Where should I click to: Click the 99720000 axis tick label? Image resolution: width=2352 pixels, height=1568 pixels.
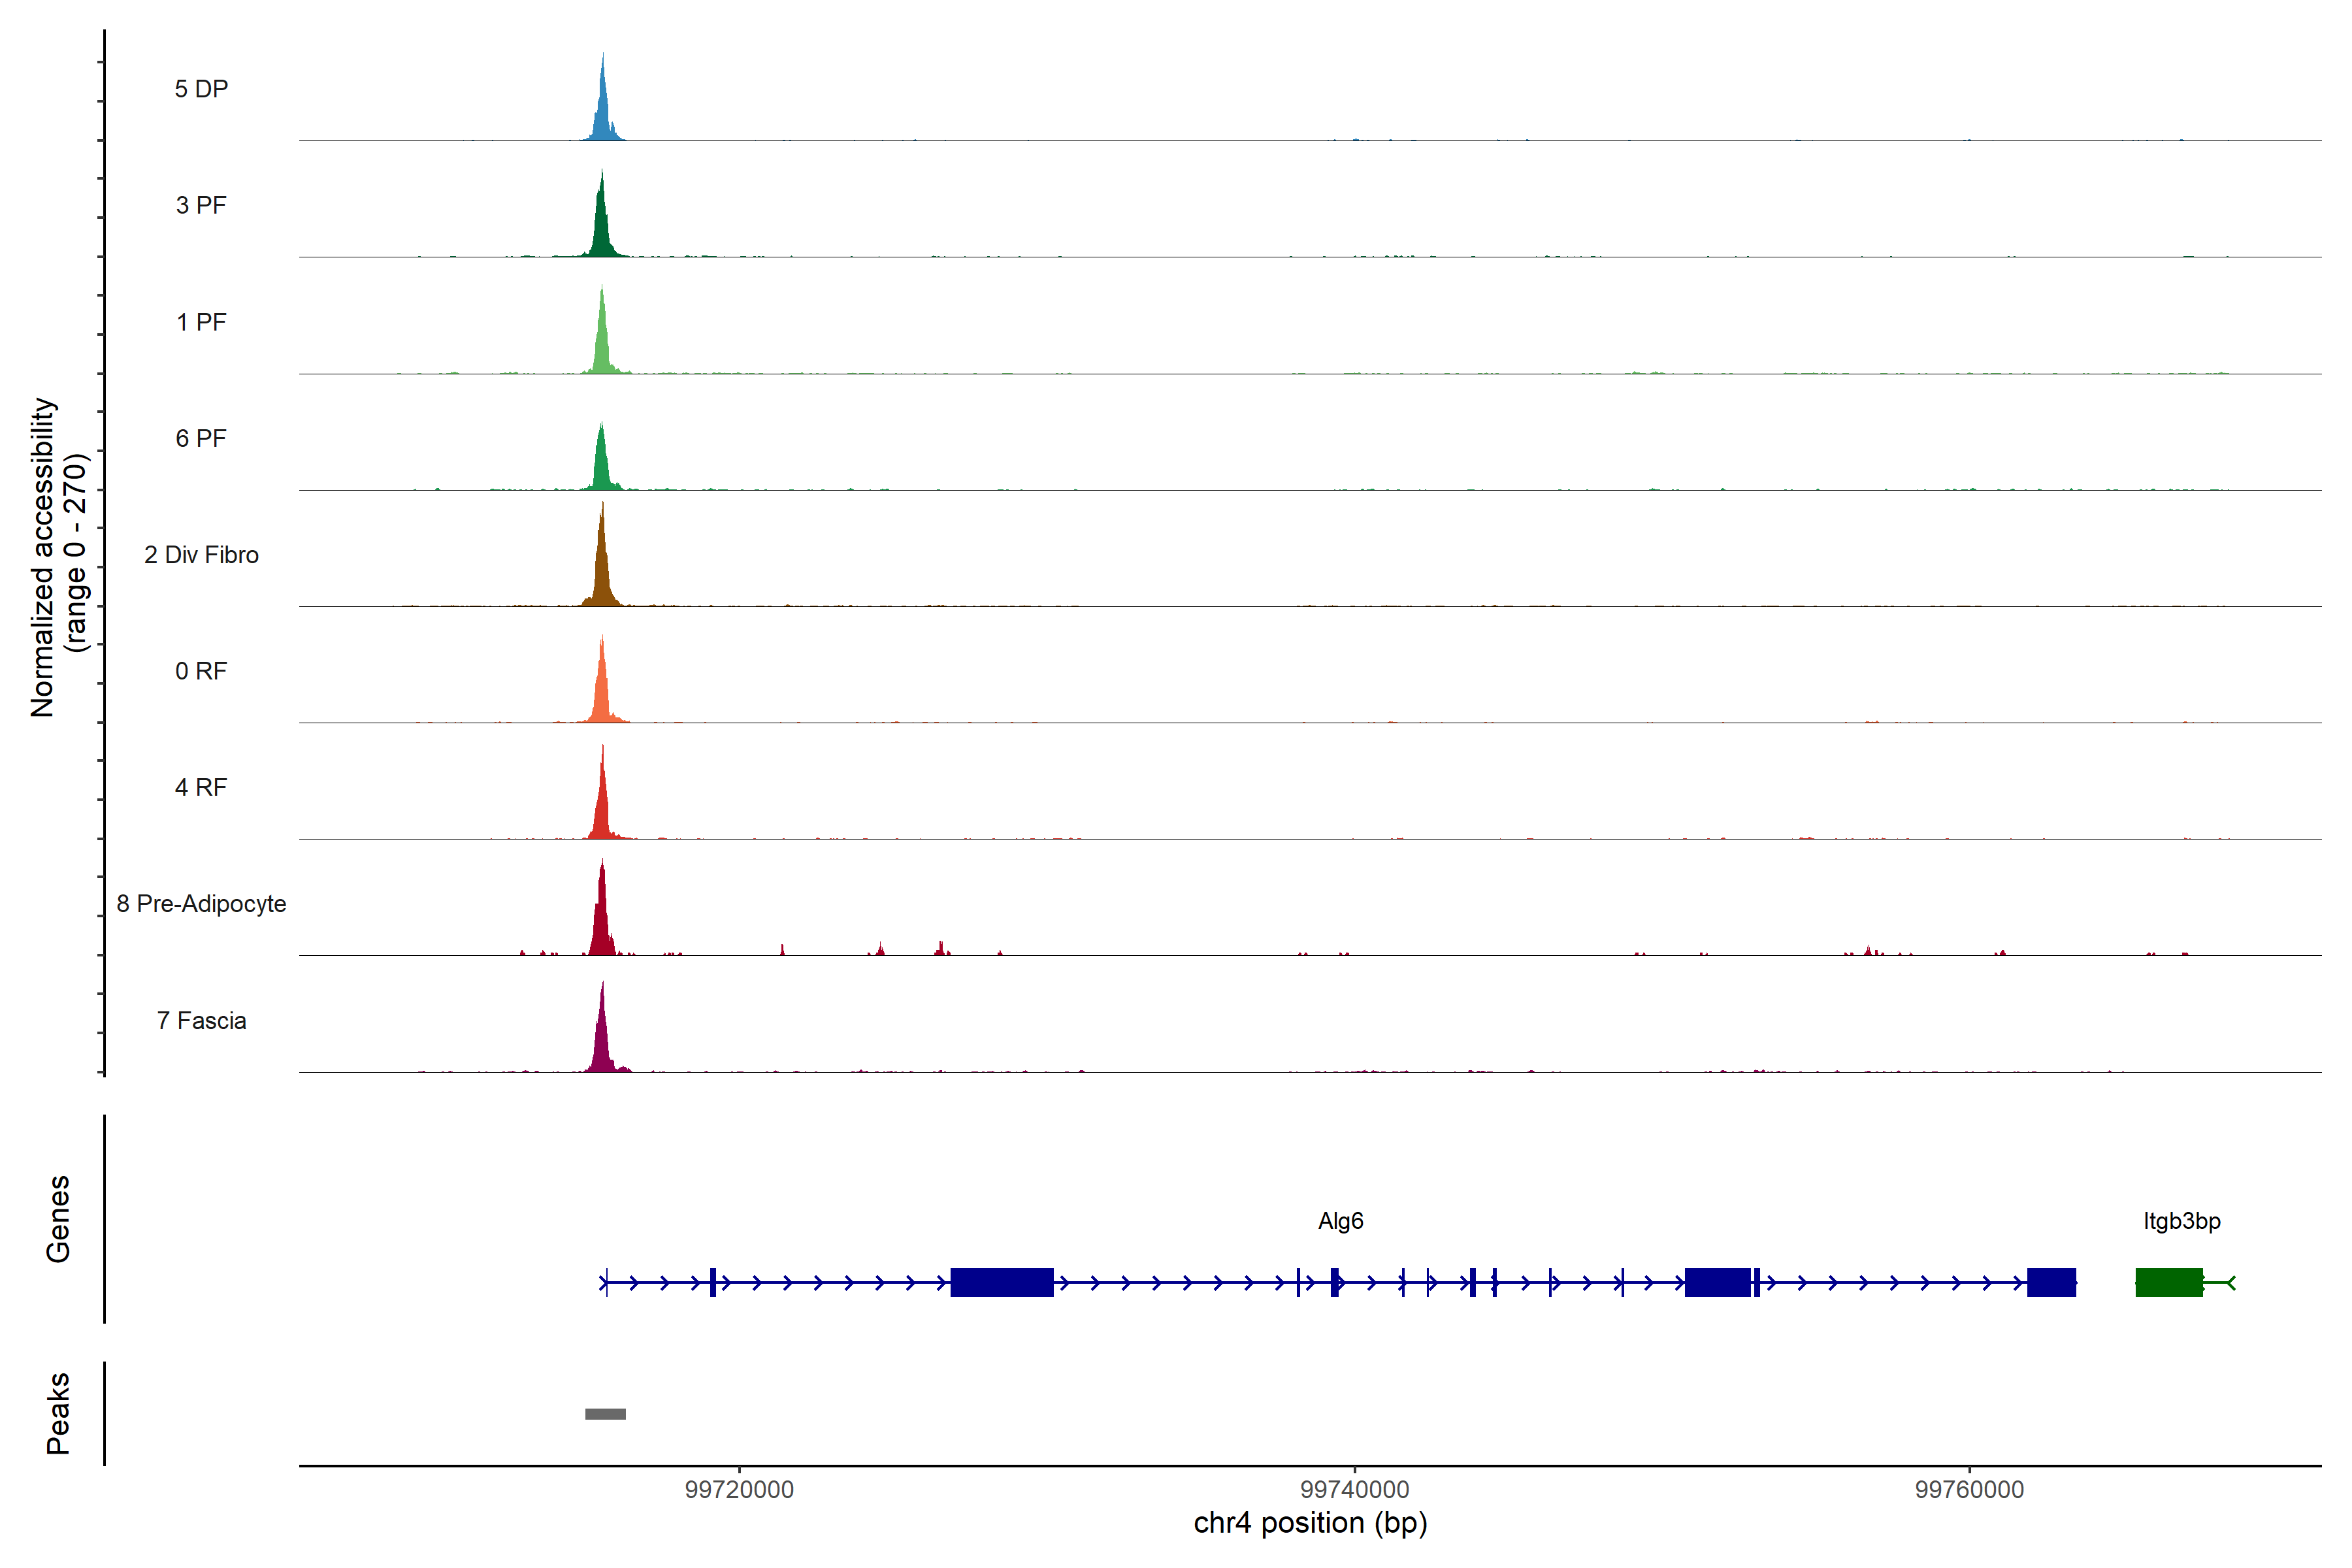(739, 1490)
